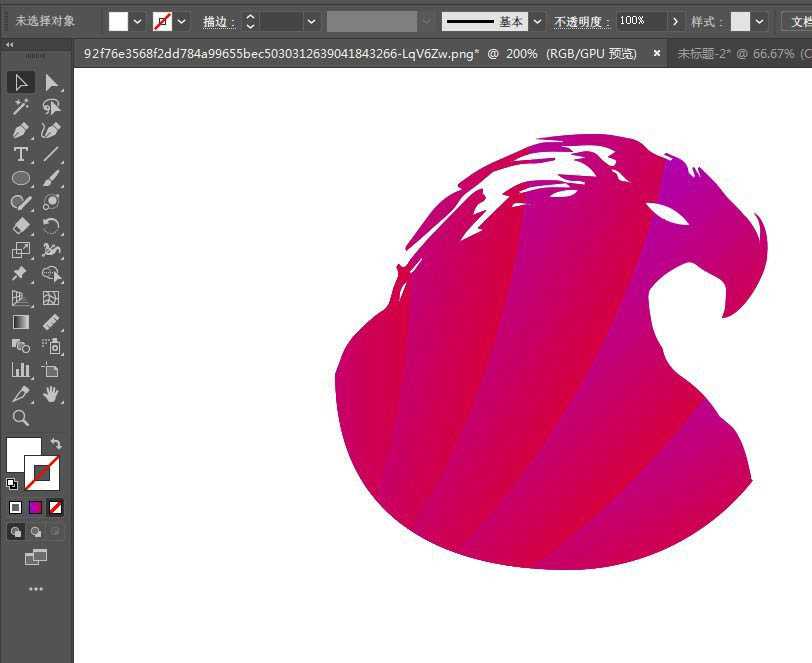The image size is (812, 663).
Task: Open the 基本 brush definition dropdown
Action: tap(536, 20)
